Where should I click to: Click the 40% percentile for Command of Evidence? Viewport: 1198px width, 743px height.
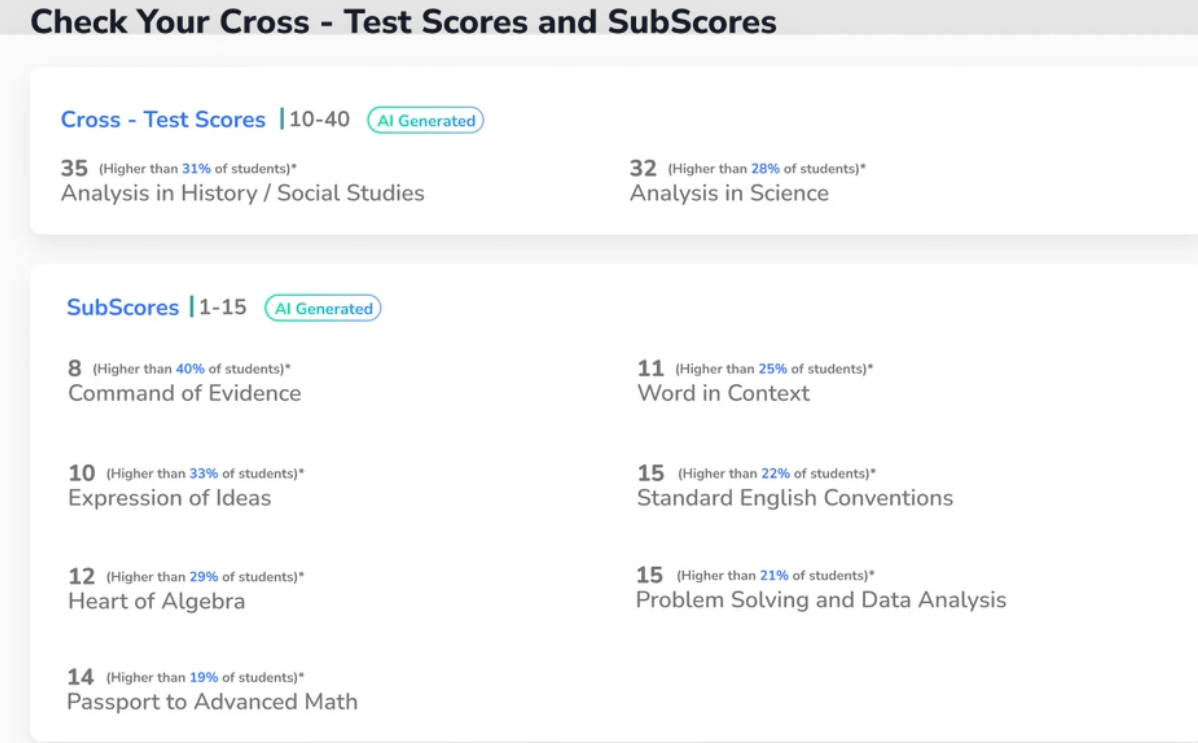pos(190,369)
